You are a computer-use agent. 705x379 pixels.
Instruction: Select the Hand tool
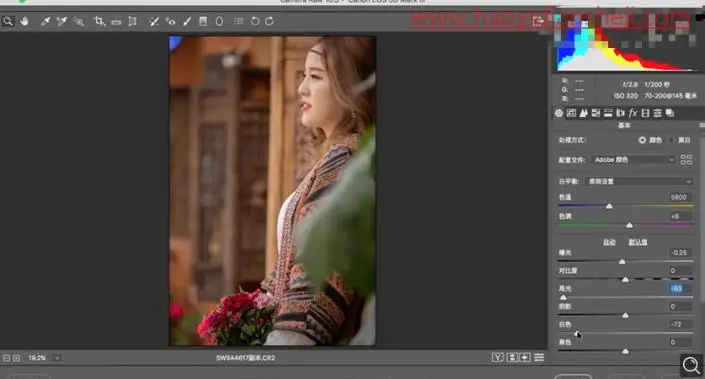(x=24, y=21)
